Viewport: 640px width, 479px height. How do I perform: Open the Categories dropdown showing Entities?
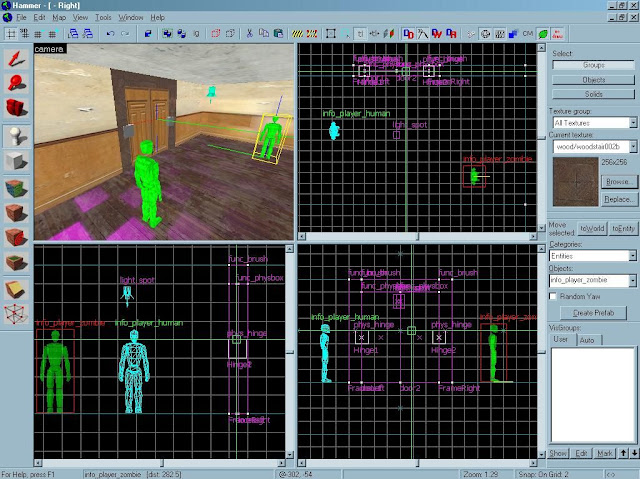632,256
